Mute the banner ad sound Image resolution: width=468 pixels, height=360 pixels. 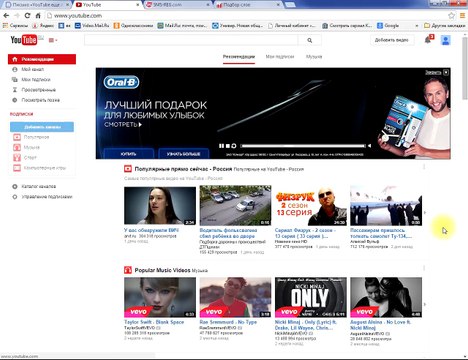tap(369, 146)
